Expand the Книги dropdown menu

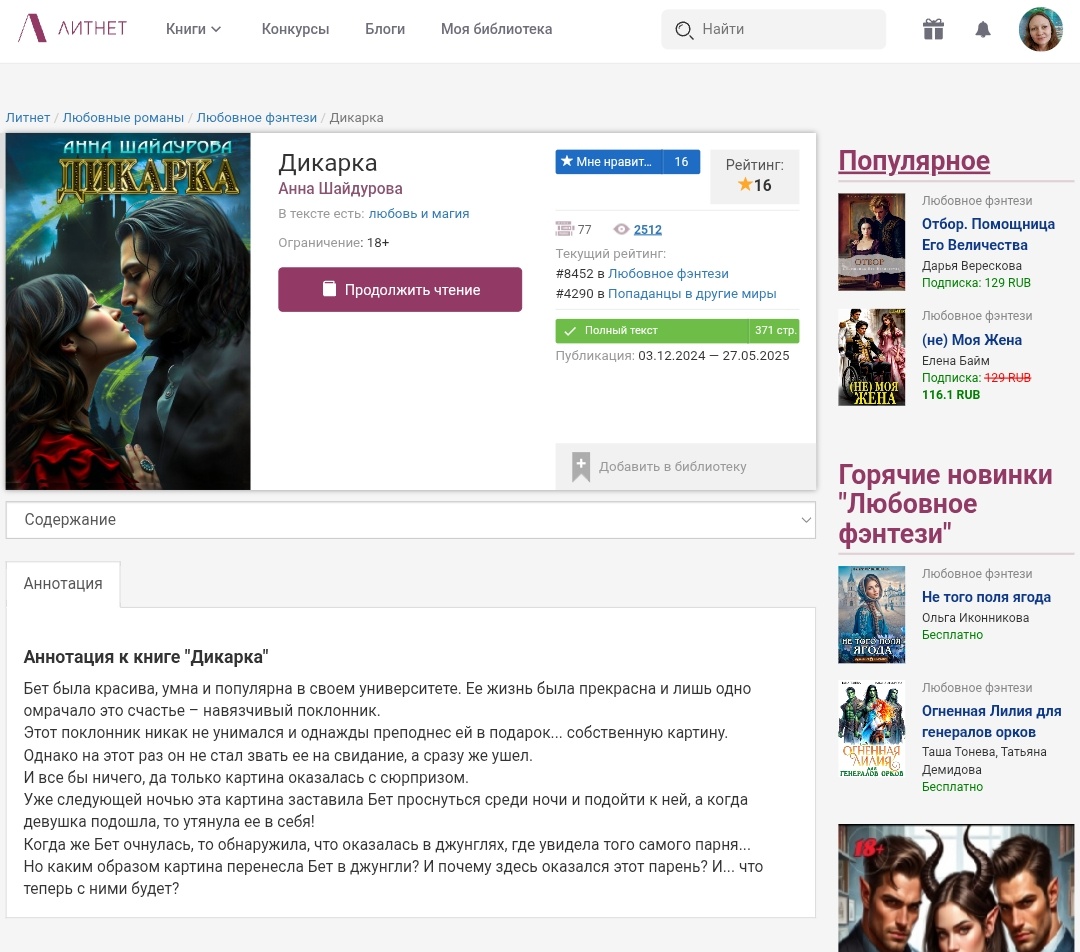tap(193, 29)
